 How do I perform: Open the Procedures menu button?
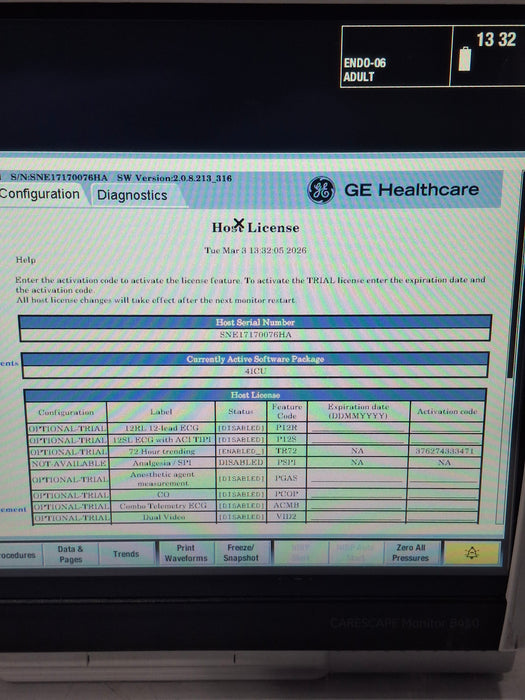19,555
